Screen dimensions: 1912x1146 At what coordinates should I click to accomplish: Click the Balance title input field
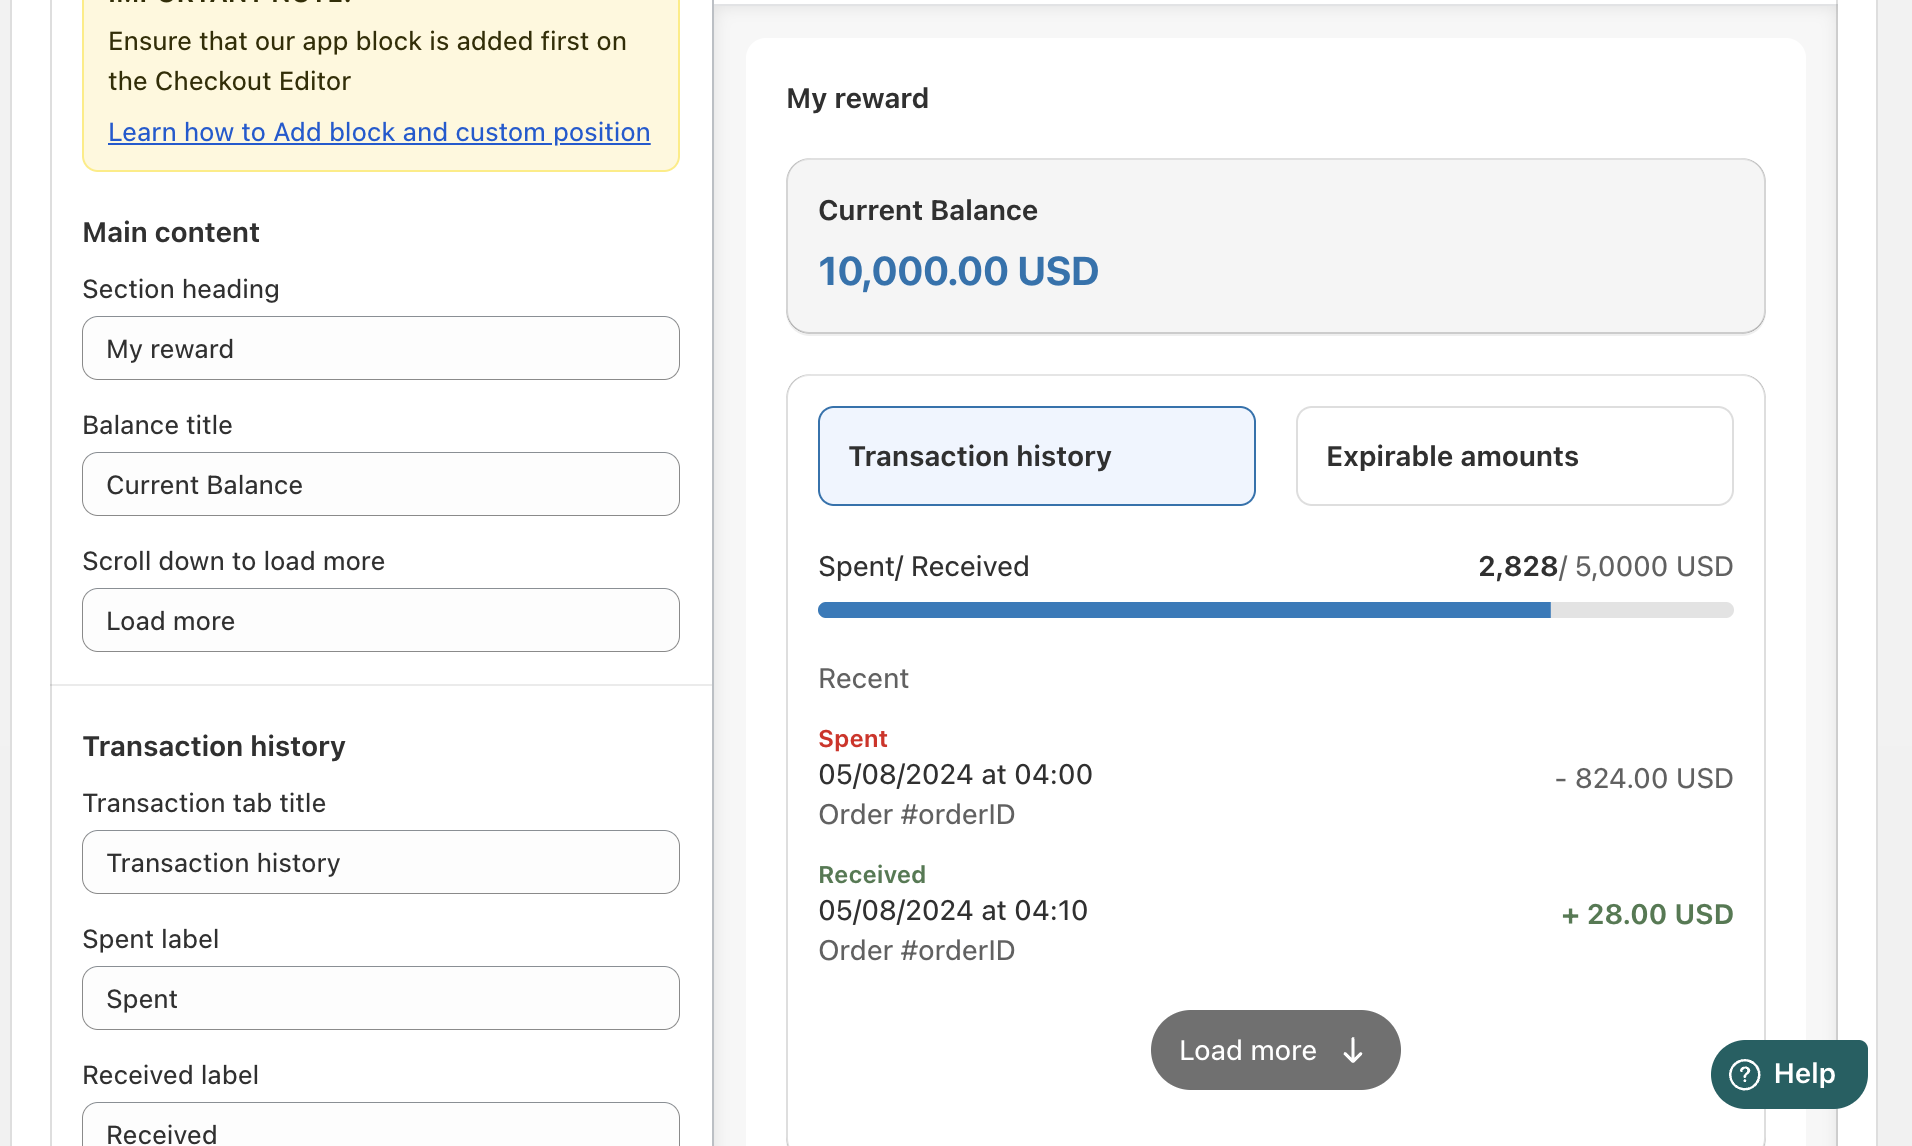point(381,485)
